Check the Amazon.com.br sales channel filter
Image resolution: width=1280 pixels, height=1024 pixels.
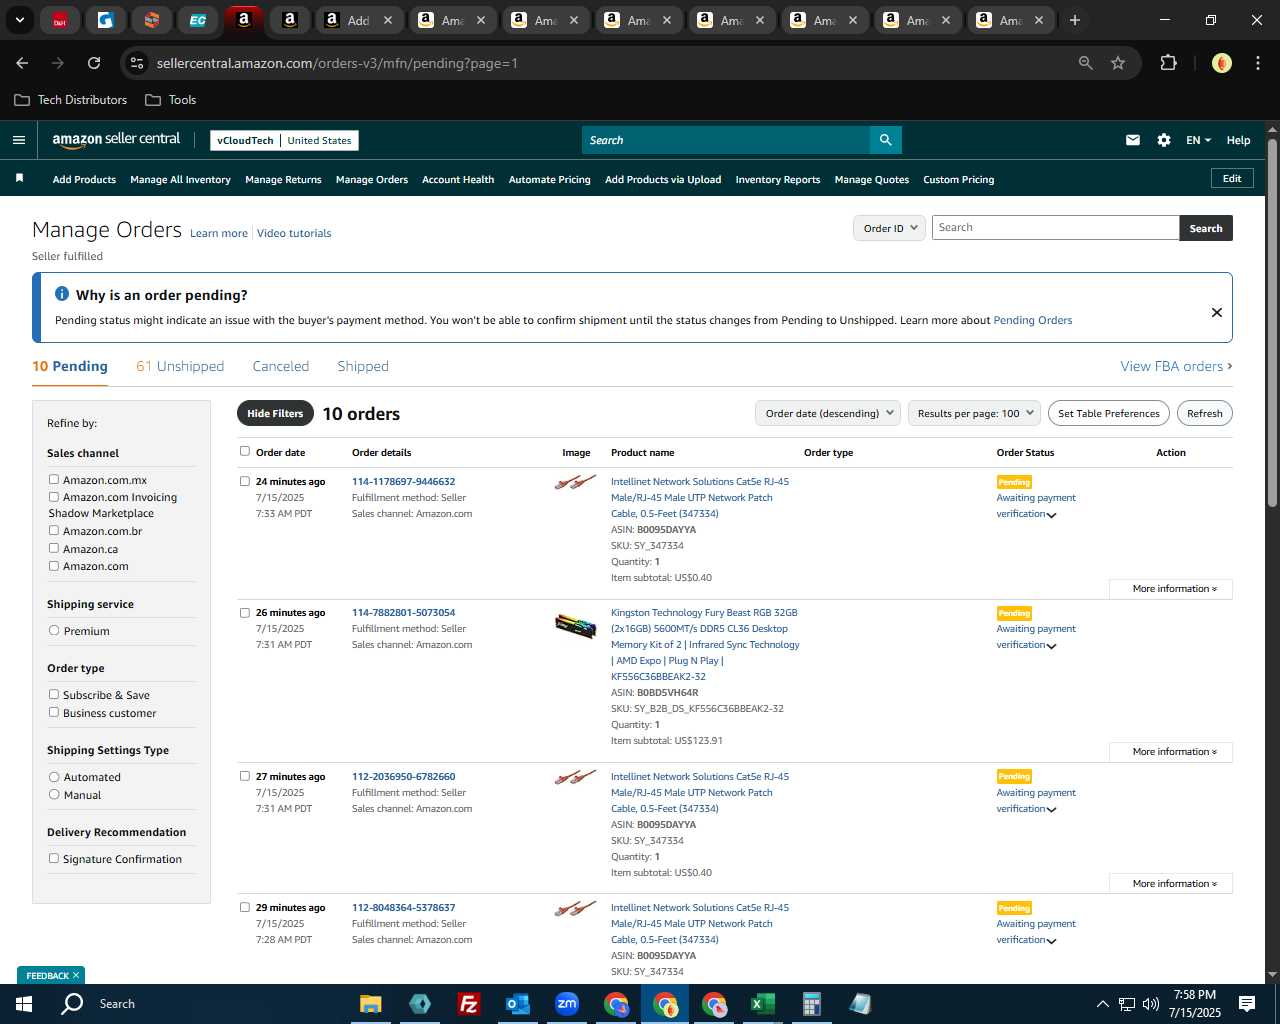point(54,530)
